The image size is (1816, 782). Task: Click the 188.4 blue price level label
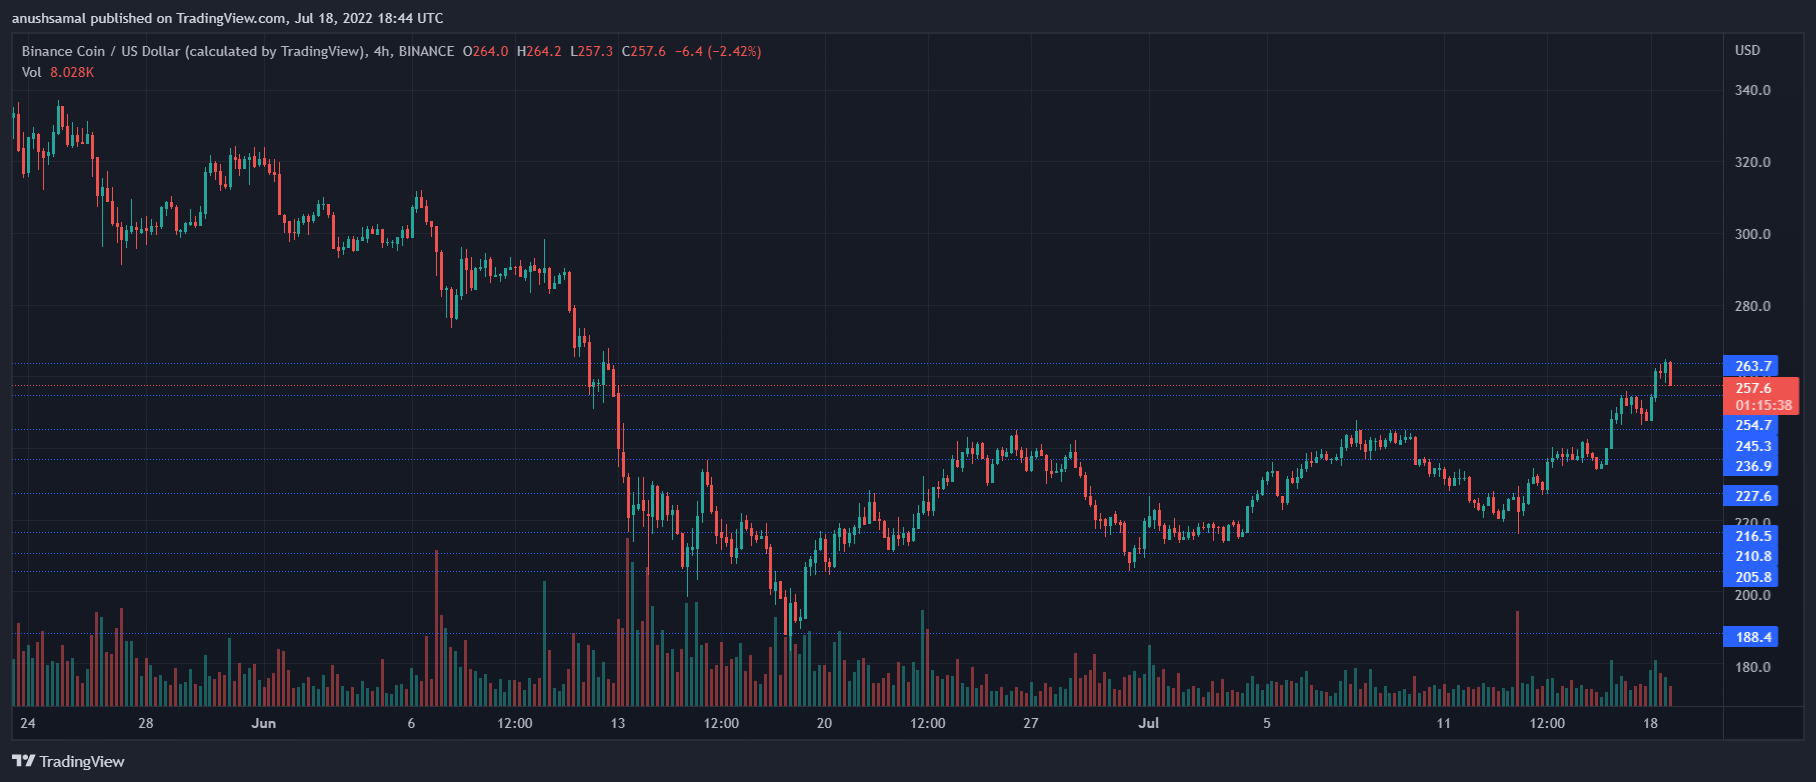click(x=1752, y=637)
